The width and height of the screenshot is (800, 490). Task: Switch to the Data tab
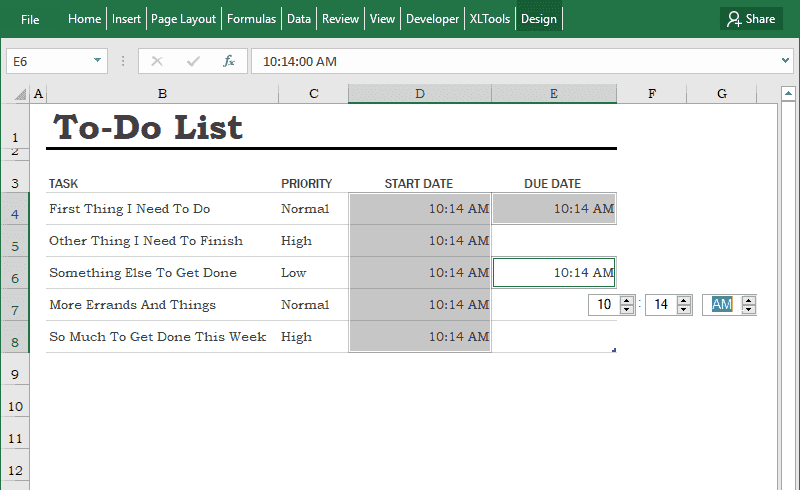click(298, 19)
